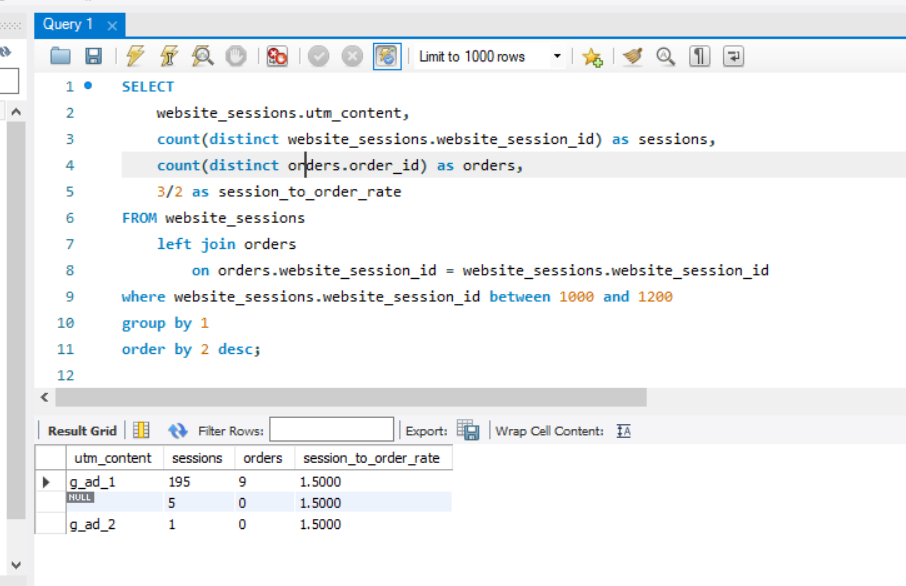
Task: Rollback transaction X icon
Action: point(352,56)
